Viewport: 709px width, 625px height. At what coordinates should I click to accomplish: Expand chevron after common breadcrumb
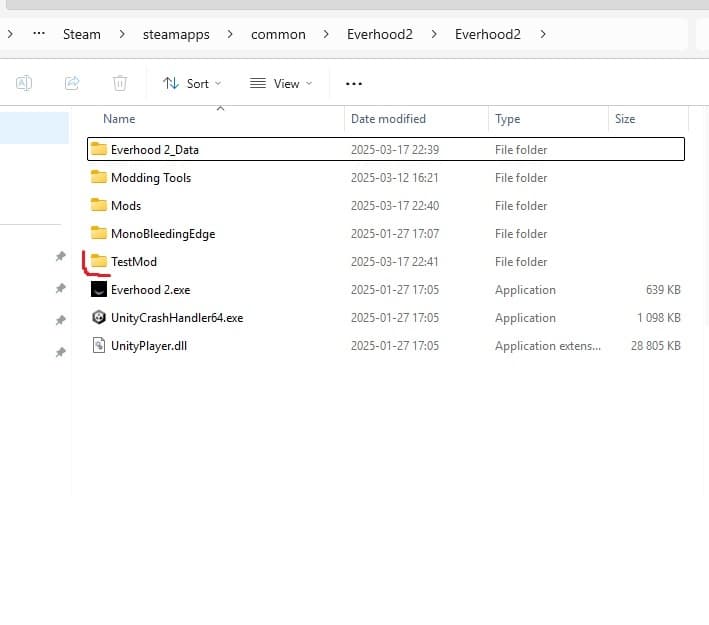pyautogui.click(x=326, y=34)
